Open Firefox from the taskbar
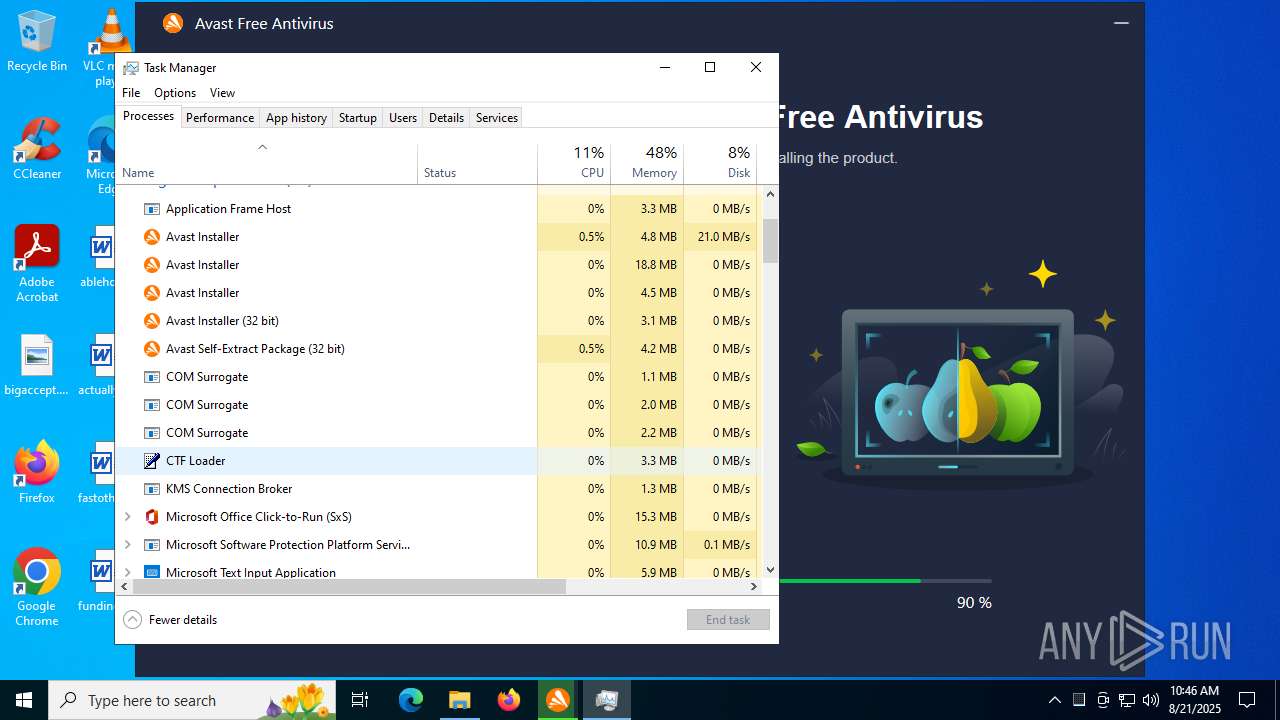This screenshot has height=720, width=1280. pos(508,700)
